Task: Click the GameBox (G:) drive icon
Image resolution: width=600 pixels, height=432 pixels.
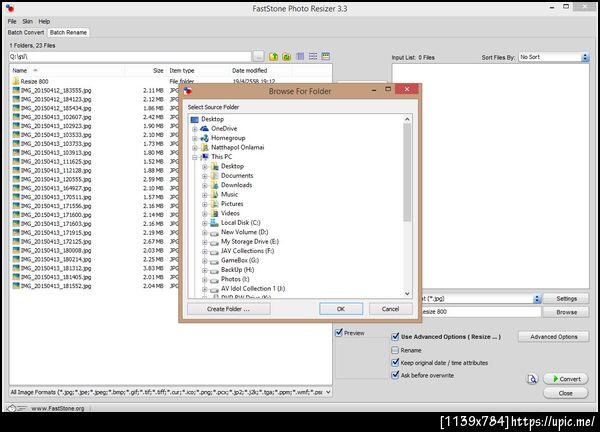Action: (214, 261)
